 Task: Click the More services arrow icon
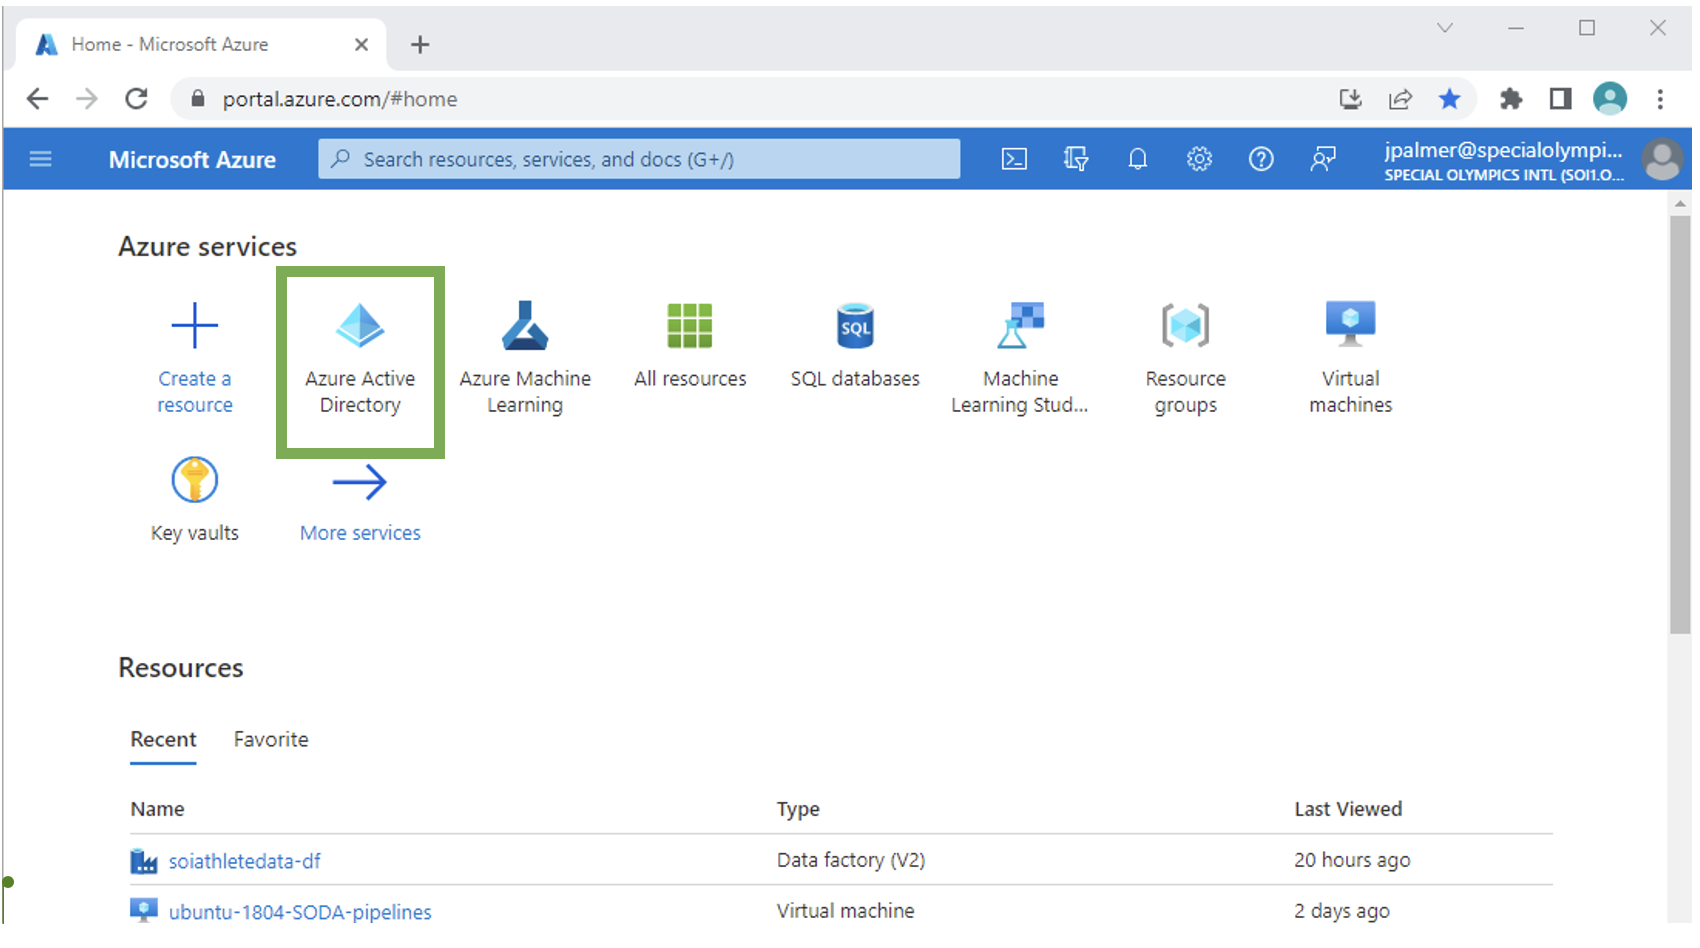pos(360,482)
